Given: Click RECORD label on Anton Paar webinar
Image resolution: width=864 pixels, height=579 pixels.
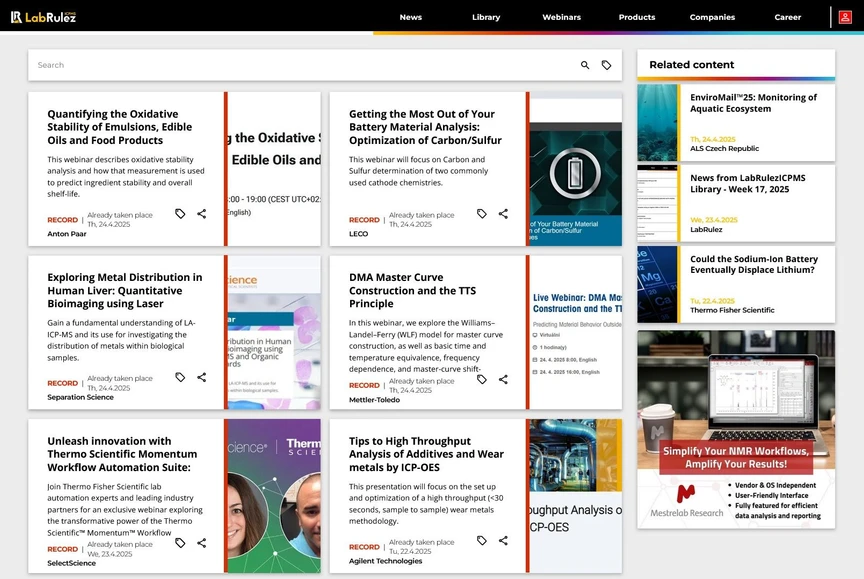Looking at the screenshot, I should pyautogui.click(x=62, y=220).
